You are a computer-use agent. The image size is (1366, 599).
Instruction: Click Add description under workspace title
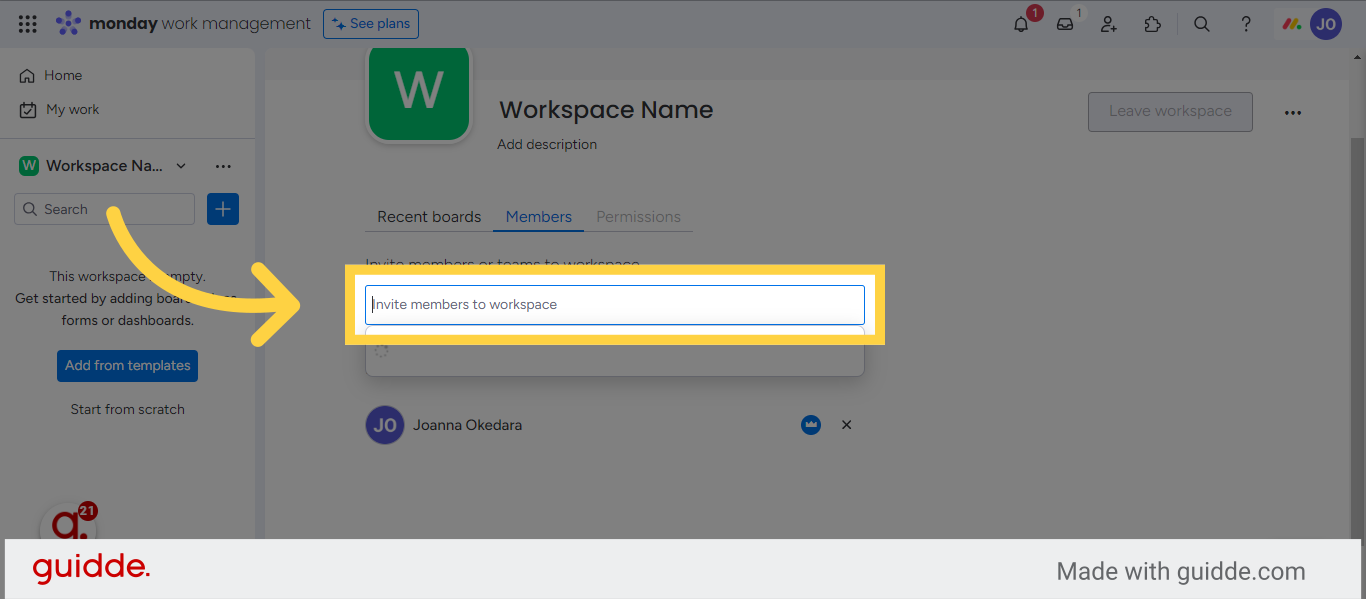click(547, 144)
